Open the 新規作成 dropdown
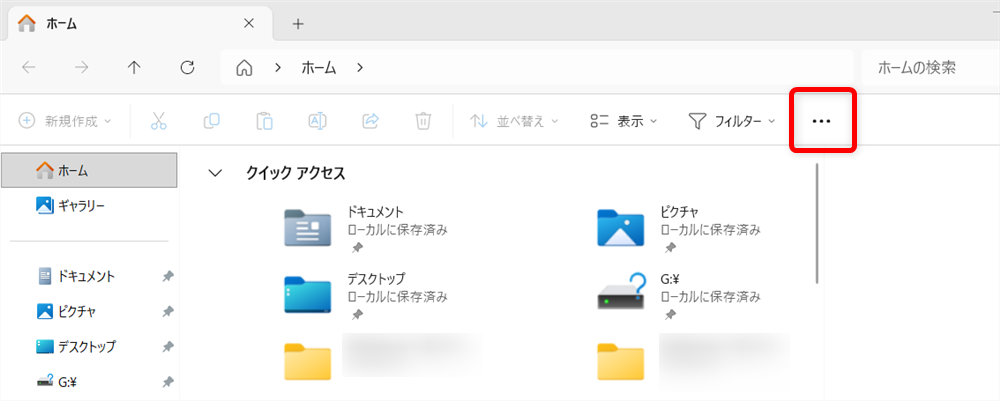Screen dimensions: 1000x401 pyautogui.click(x=64, y=121)
